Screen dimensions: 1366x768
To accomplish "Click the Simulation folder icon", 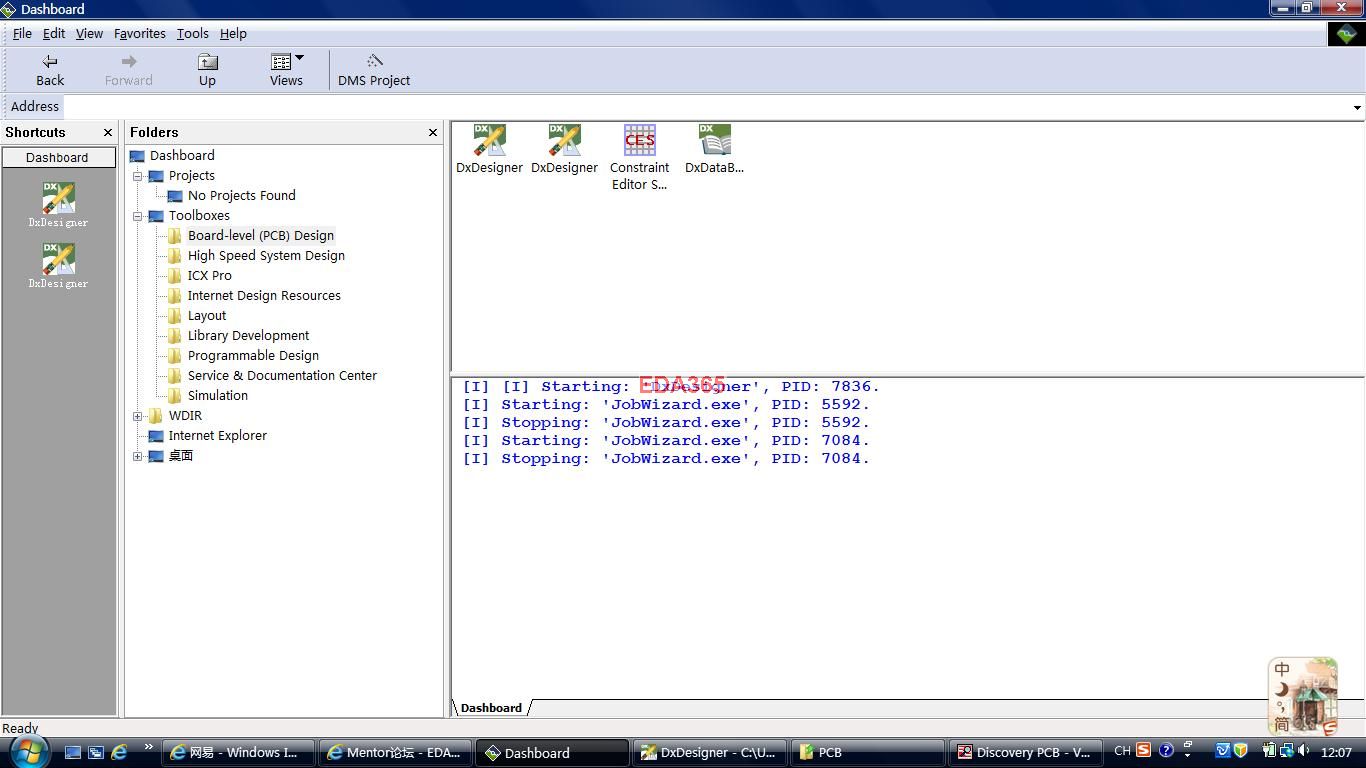I will coord(175,395).
